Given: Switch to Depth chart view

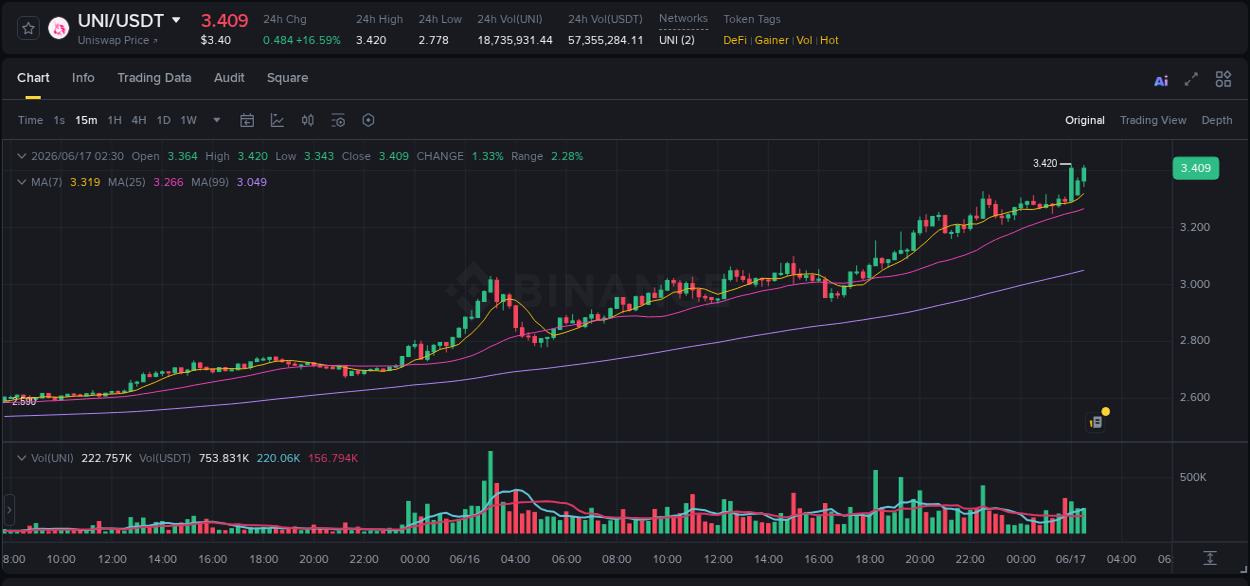Looking at the screenshot, I should [x=1217, y=120].
